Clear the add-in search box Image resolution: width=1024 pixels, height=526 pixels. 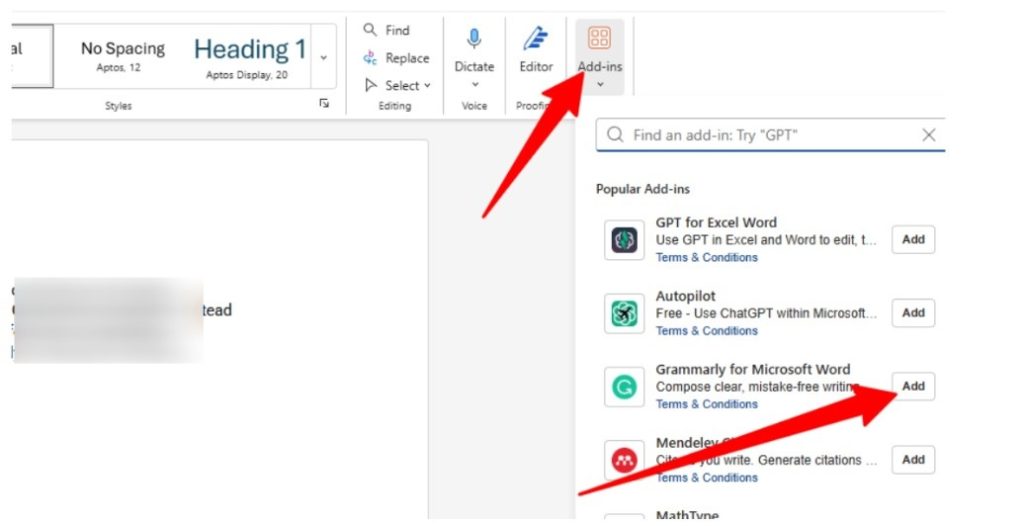(928, 135)
